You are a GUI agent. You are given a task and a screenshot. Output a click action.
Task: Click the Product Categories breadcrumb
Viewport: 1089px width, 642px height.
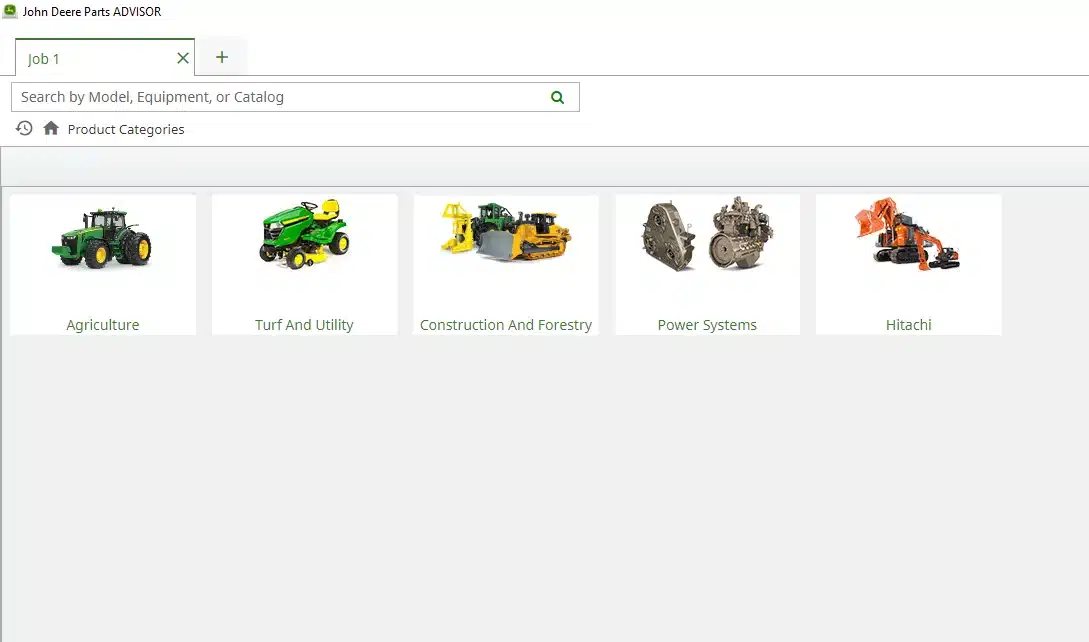coord(126,129)
